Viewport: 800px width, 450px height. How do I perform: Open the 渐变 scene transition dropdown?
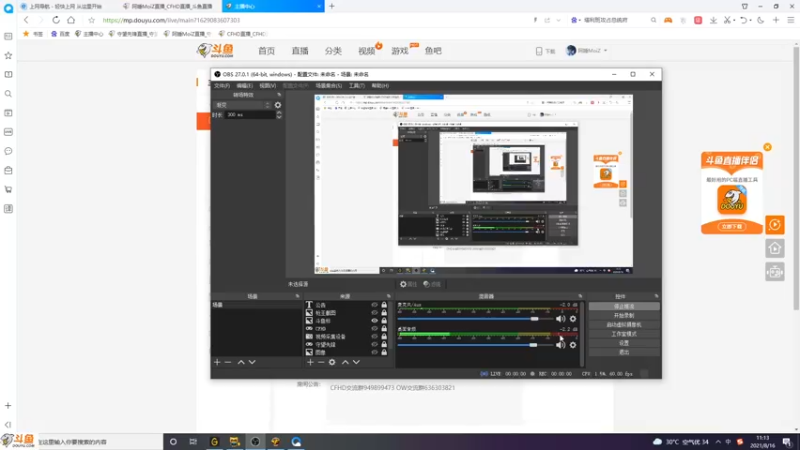243,105
